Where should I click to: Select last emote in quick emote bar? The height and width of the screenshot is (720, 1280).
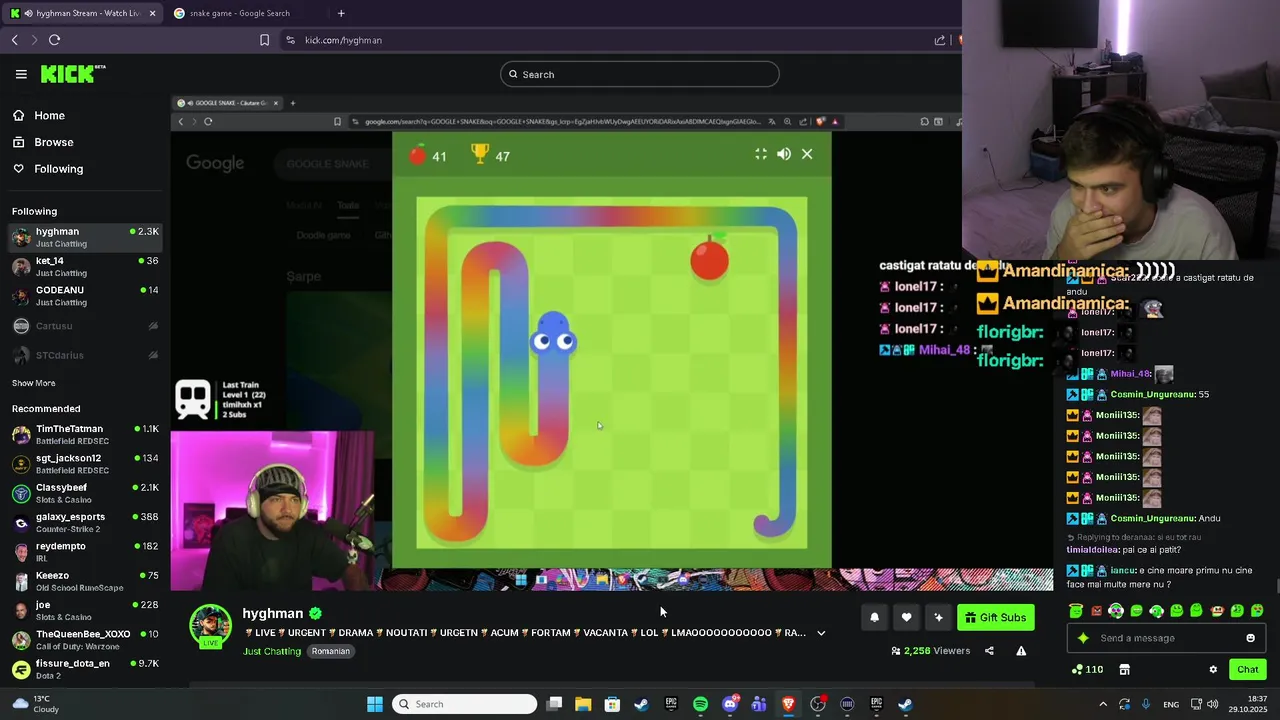tap(1257, 611)
